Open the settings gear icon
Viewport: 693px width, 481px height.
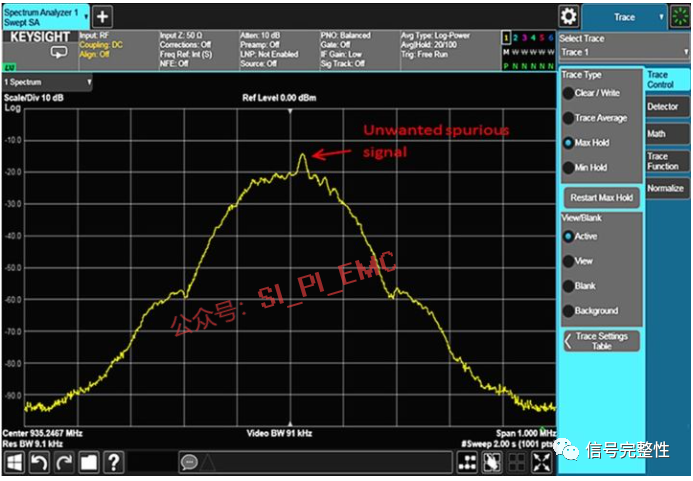(568, 17)
